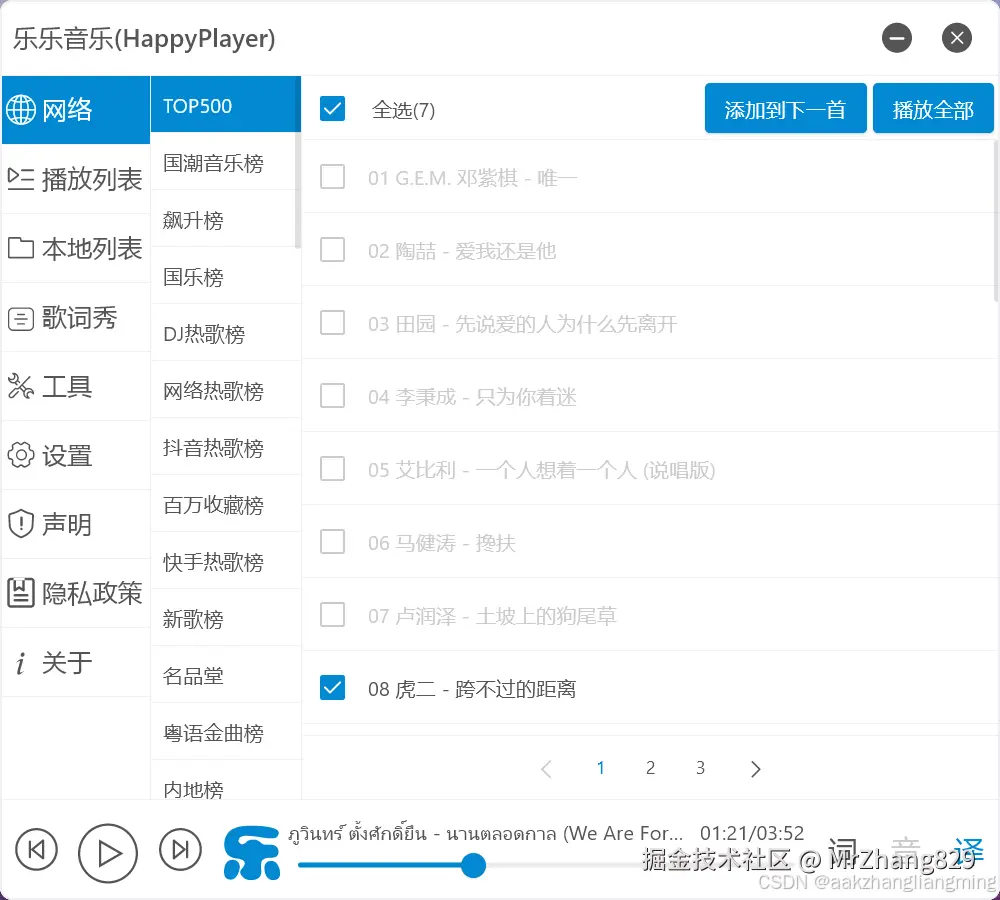Click the next page arrow chevron
The width and height of the screenshot is (1000, 900).
pyautogui.click(x=755, y=768)
